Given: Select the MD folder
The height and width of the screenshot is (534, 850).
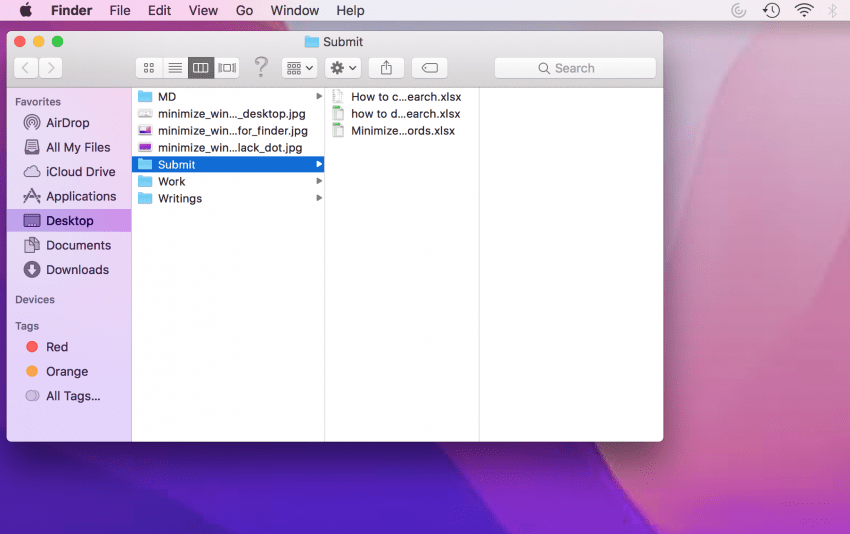Looking at the screenshot, I should [228, 96].
